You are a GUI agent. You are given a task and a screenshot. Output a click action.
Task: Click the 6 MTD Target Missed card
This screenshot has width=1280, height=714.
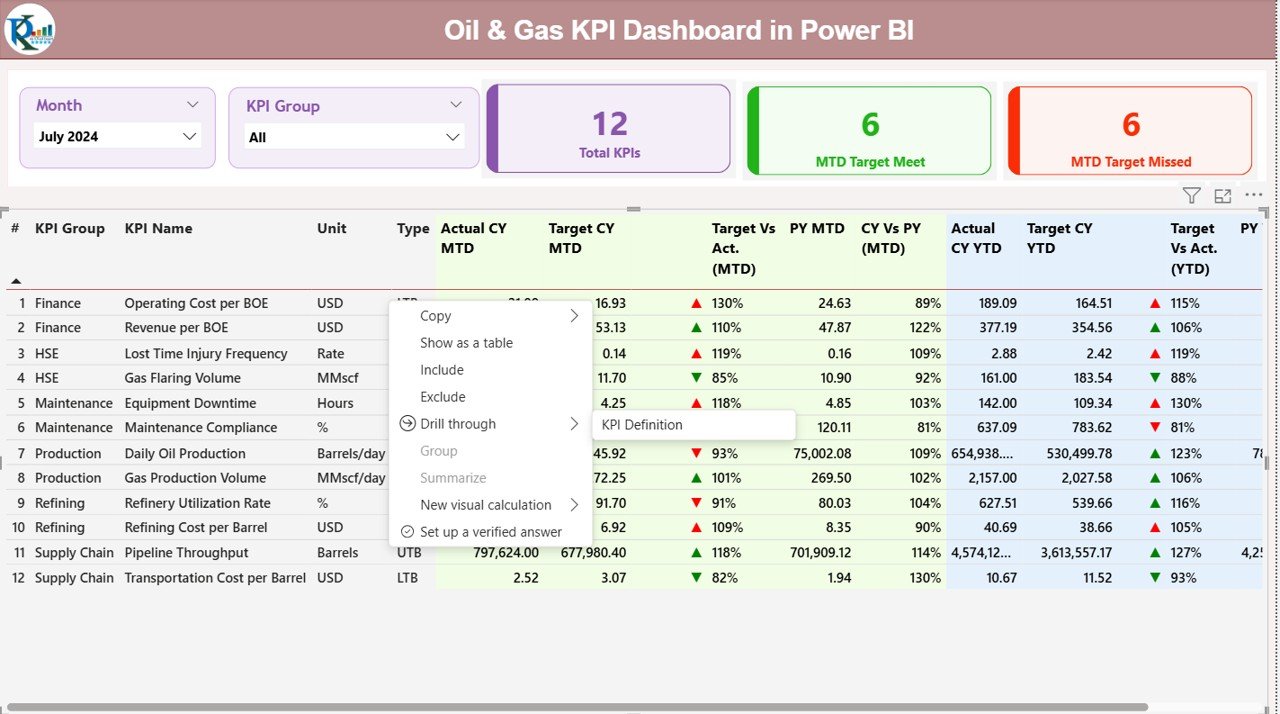[x=1129, y=129]
